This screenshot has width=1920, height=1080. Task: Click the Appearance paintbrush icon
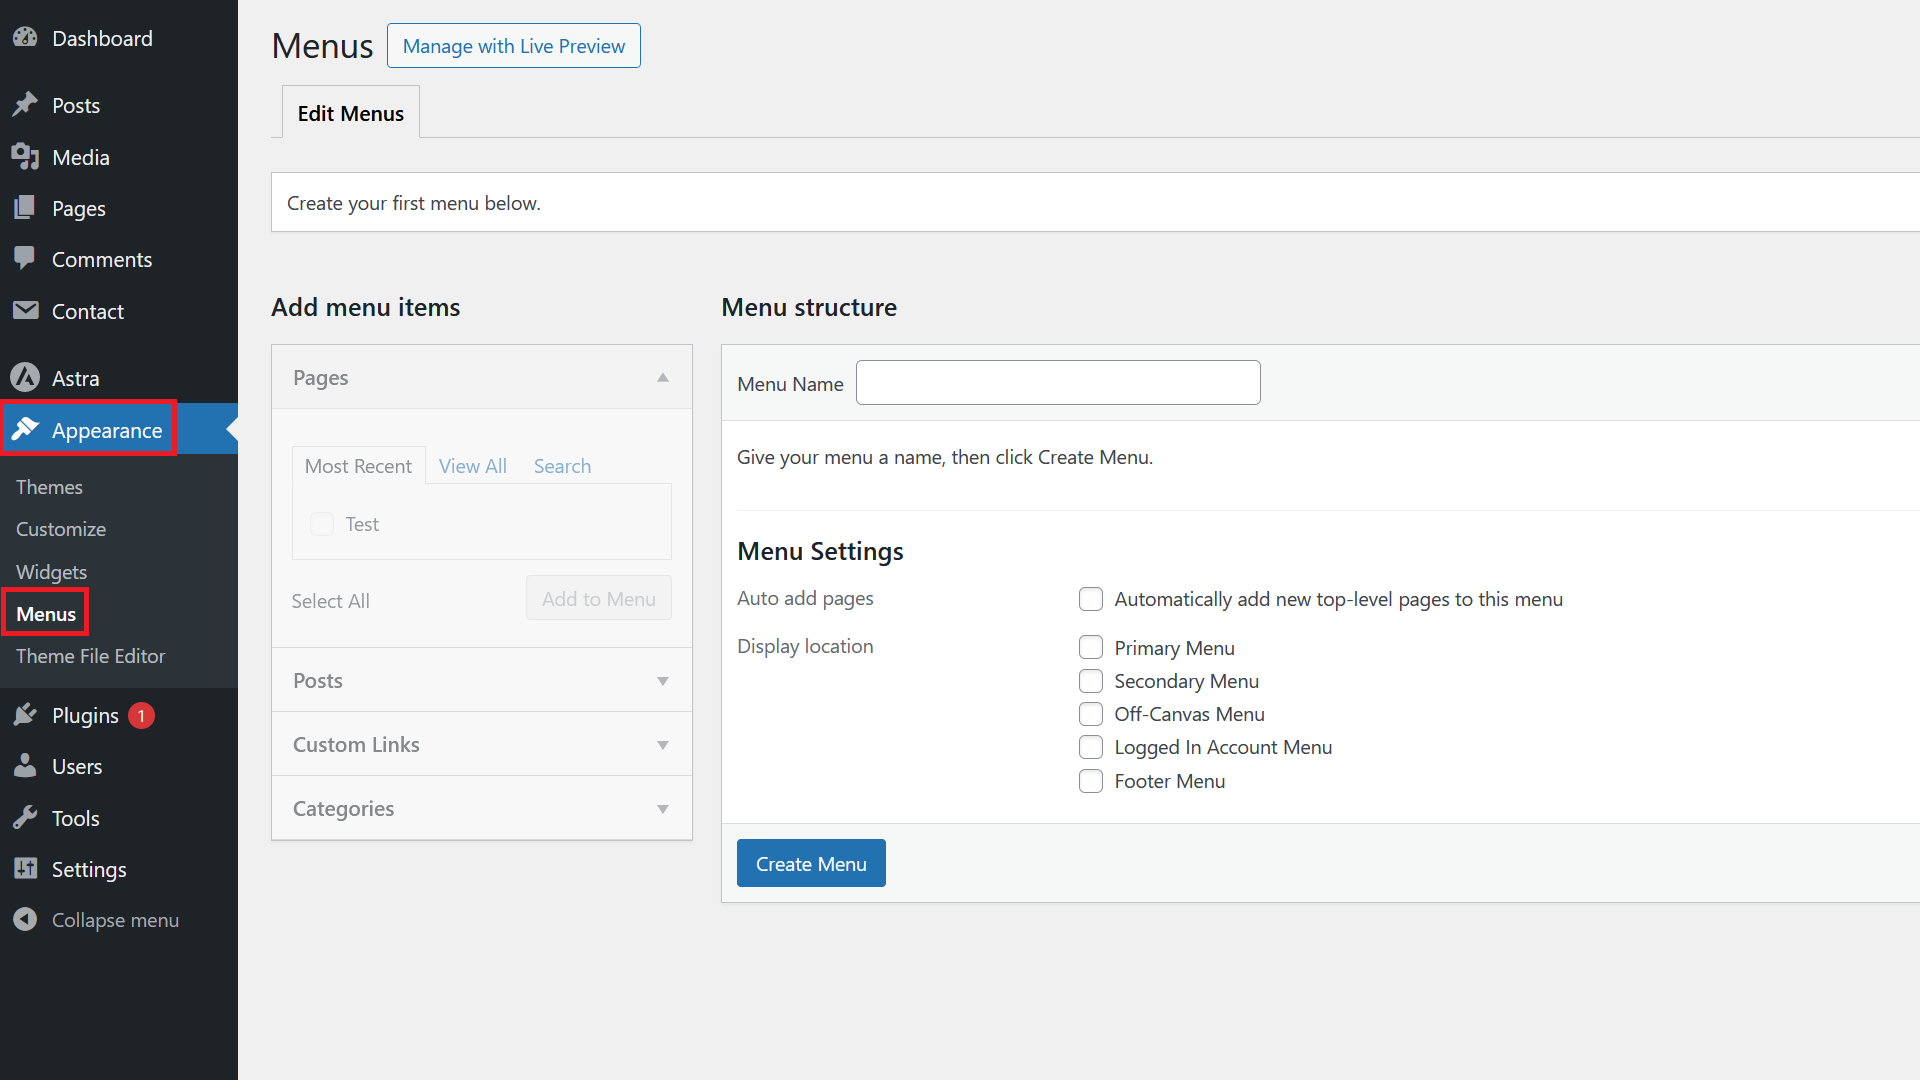click(25, 430)
